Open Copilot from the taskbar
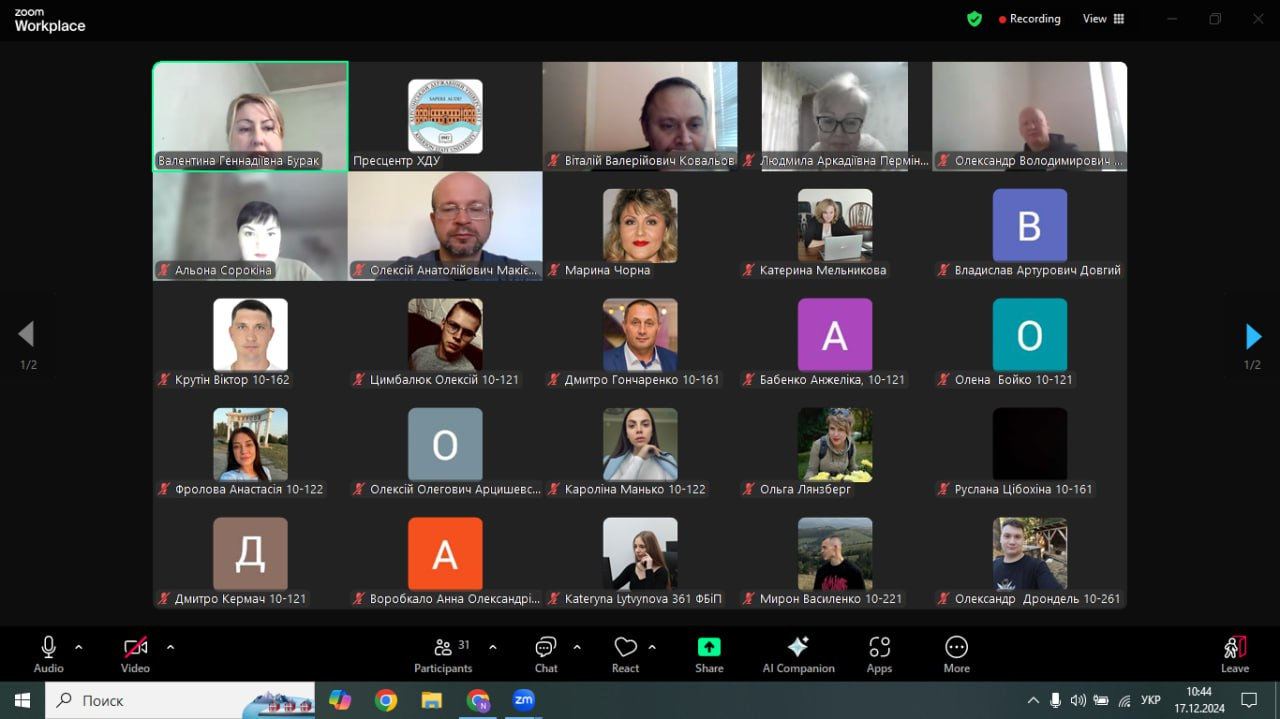Viewport: 1280px width, 719px height. click(x=340, y=700)
